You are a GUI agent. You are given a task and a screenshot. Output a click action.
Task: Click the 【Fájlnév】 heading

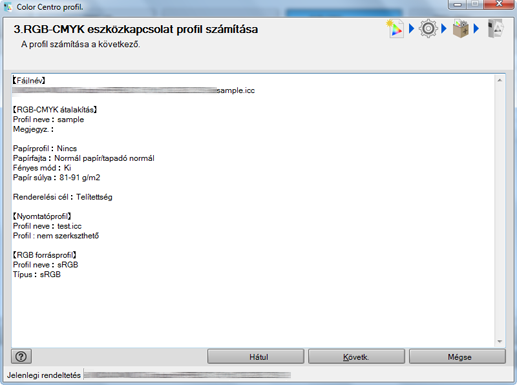29,81
